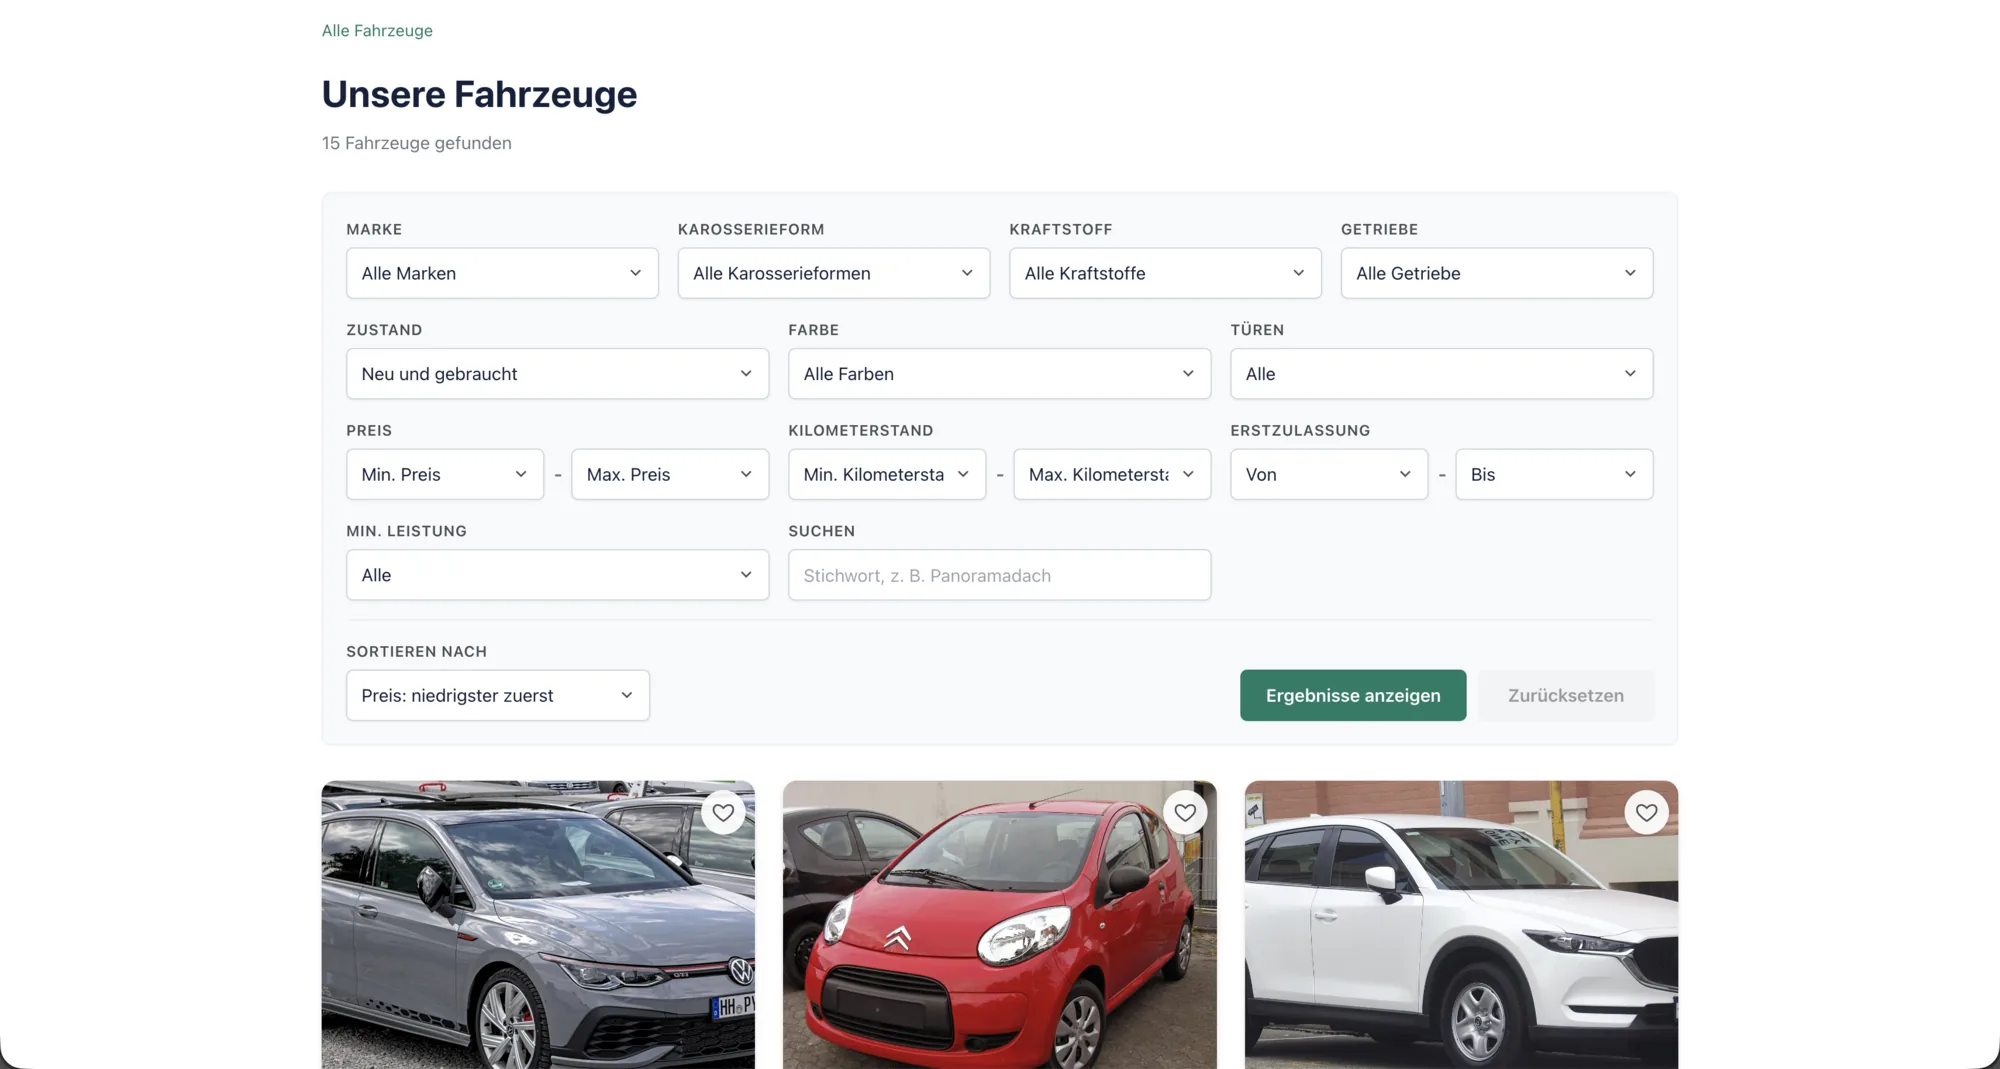Click the Stichwort search input field
Image resolution: width=2000 pixels, height=1069 pixels.
(999, 575)
